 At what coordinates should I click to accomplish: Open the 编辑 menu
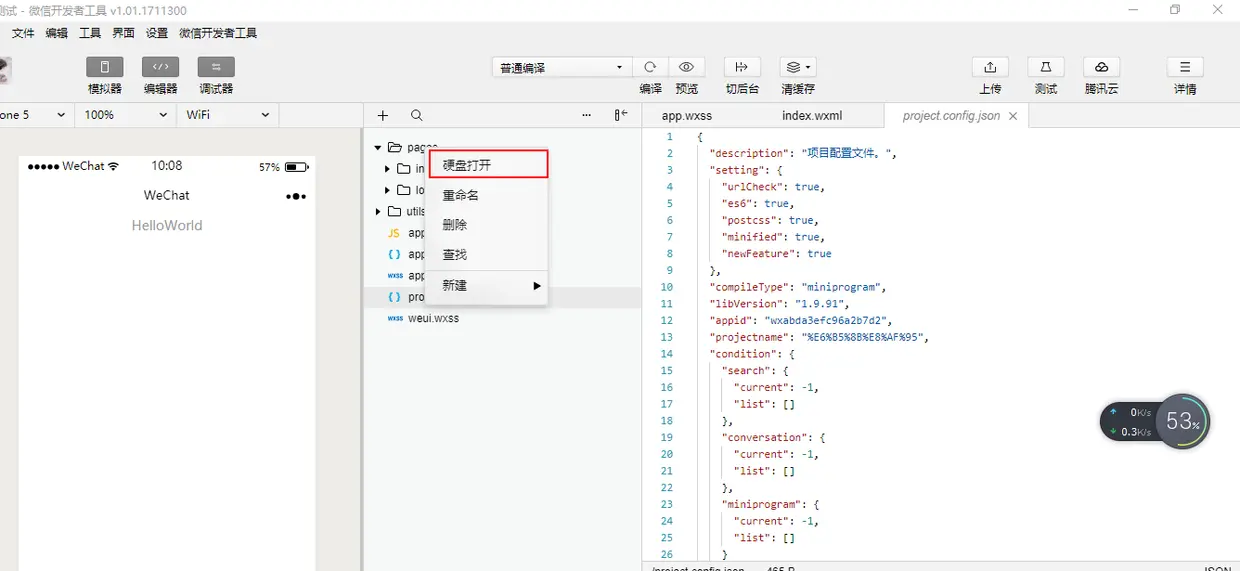[57, 33]
